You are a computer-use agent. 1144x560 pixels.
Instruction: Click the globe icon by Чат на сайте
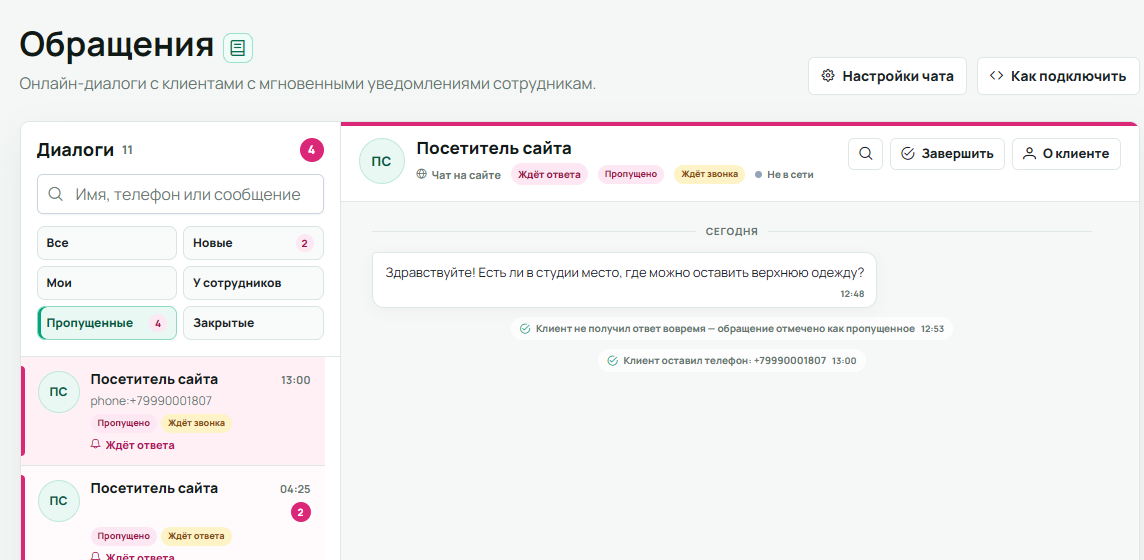point(421,174)
